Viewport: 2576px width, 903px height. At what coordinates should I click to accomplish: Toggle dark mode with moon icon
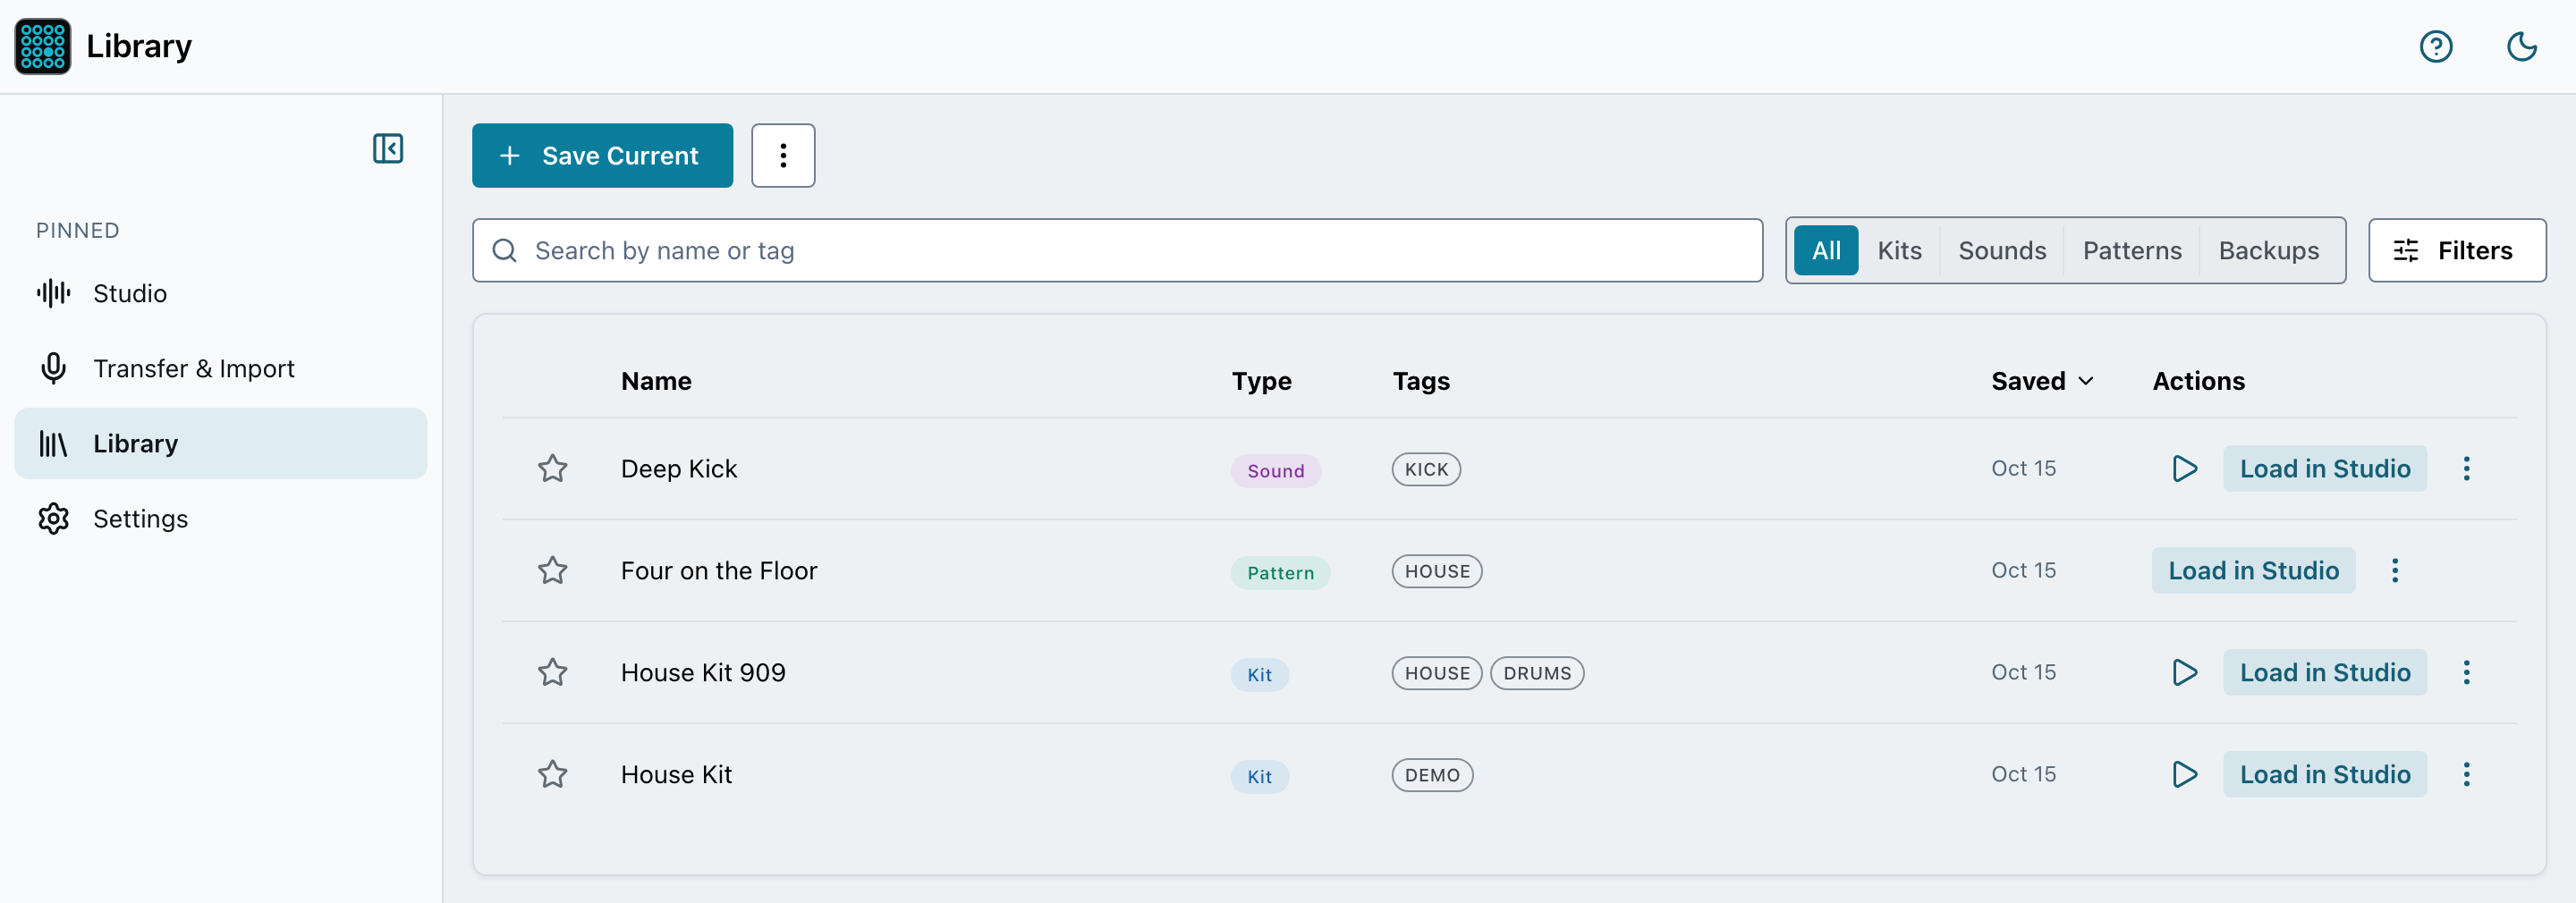pos(2522,46)
